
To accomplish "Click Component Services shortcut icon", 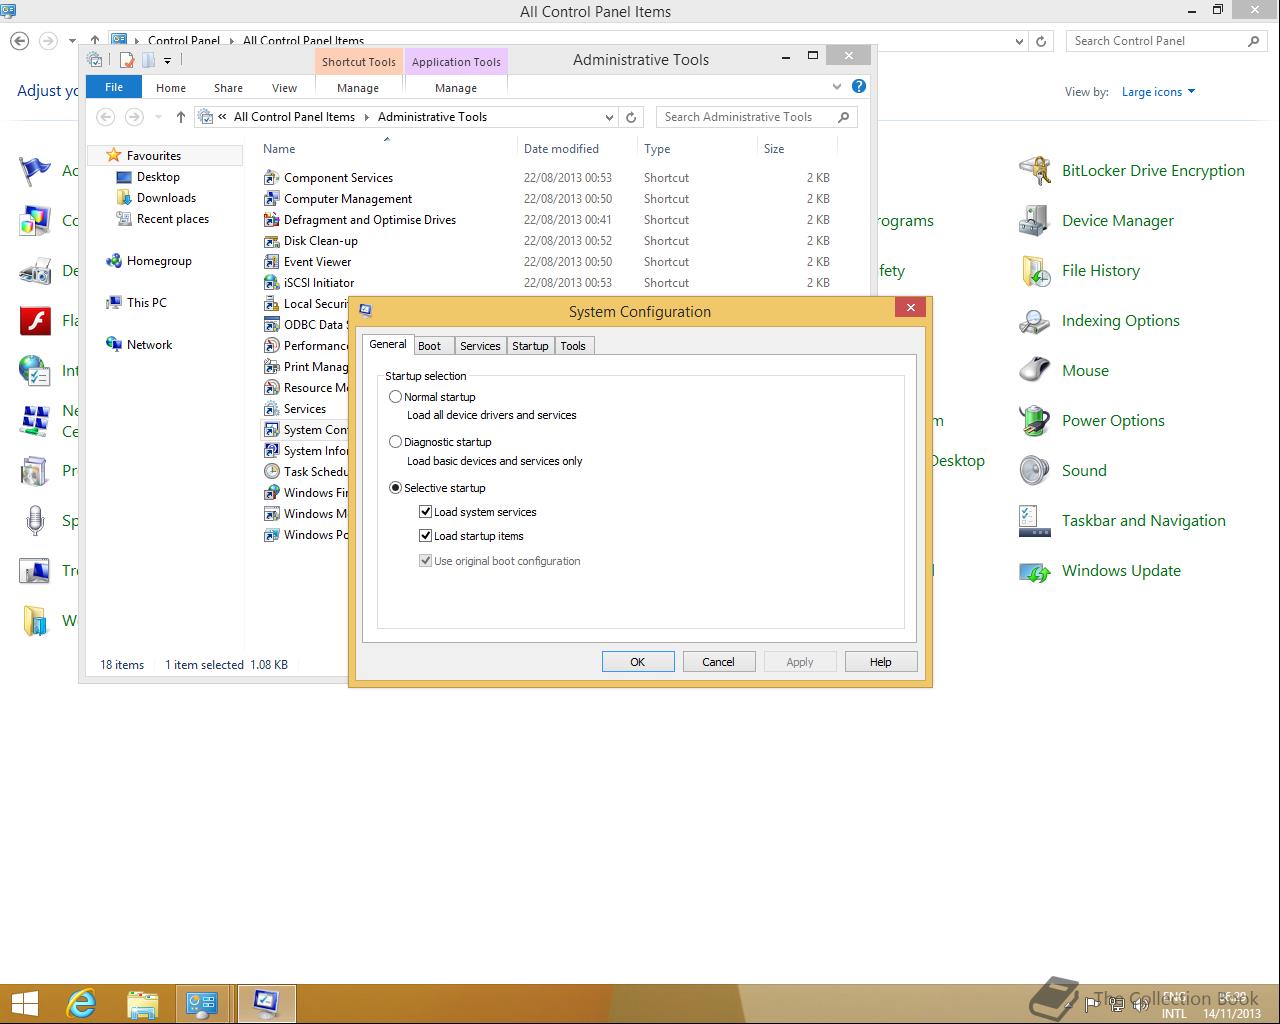I will click(271, 178).
